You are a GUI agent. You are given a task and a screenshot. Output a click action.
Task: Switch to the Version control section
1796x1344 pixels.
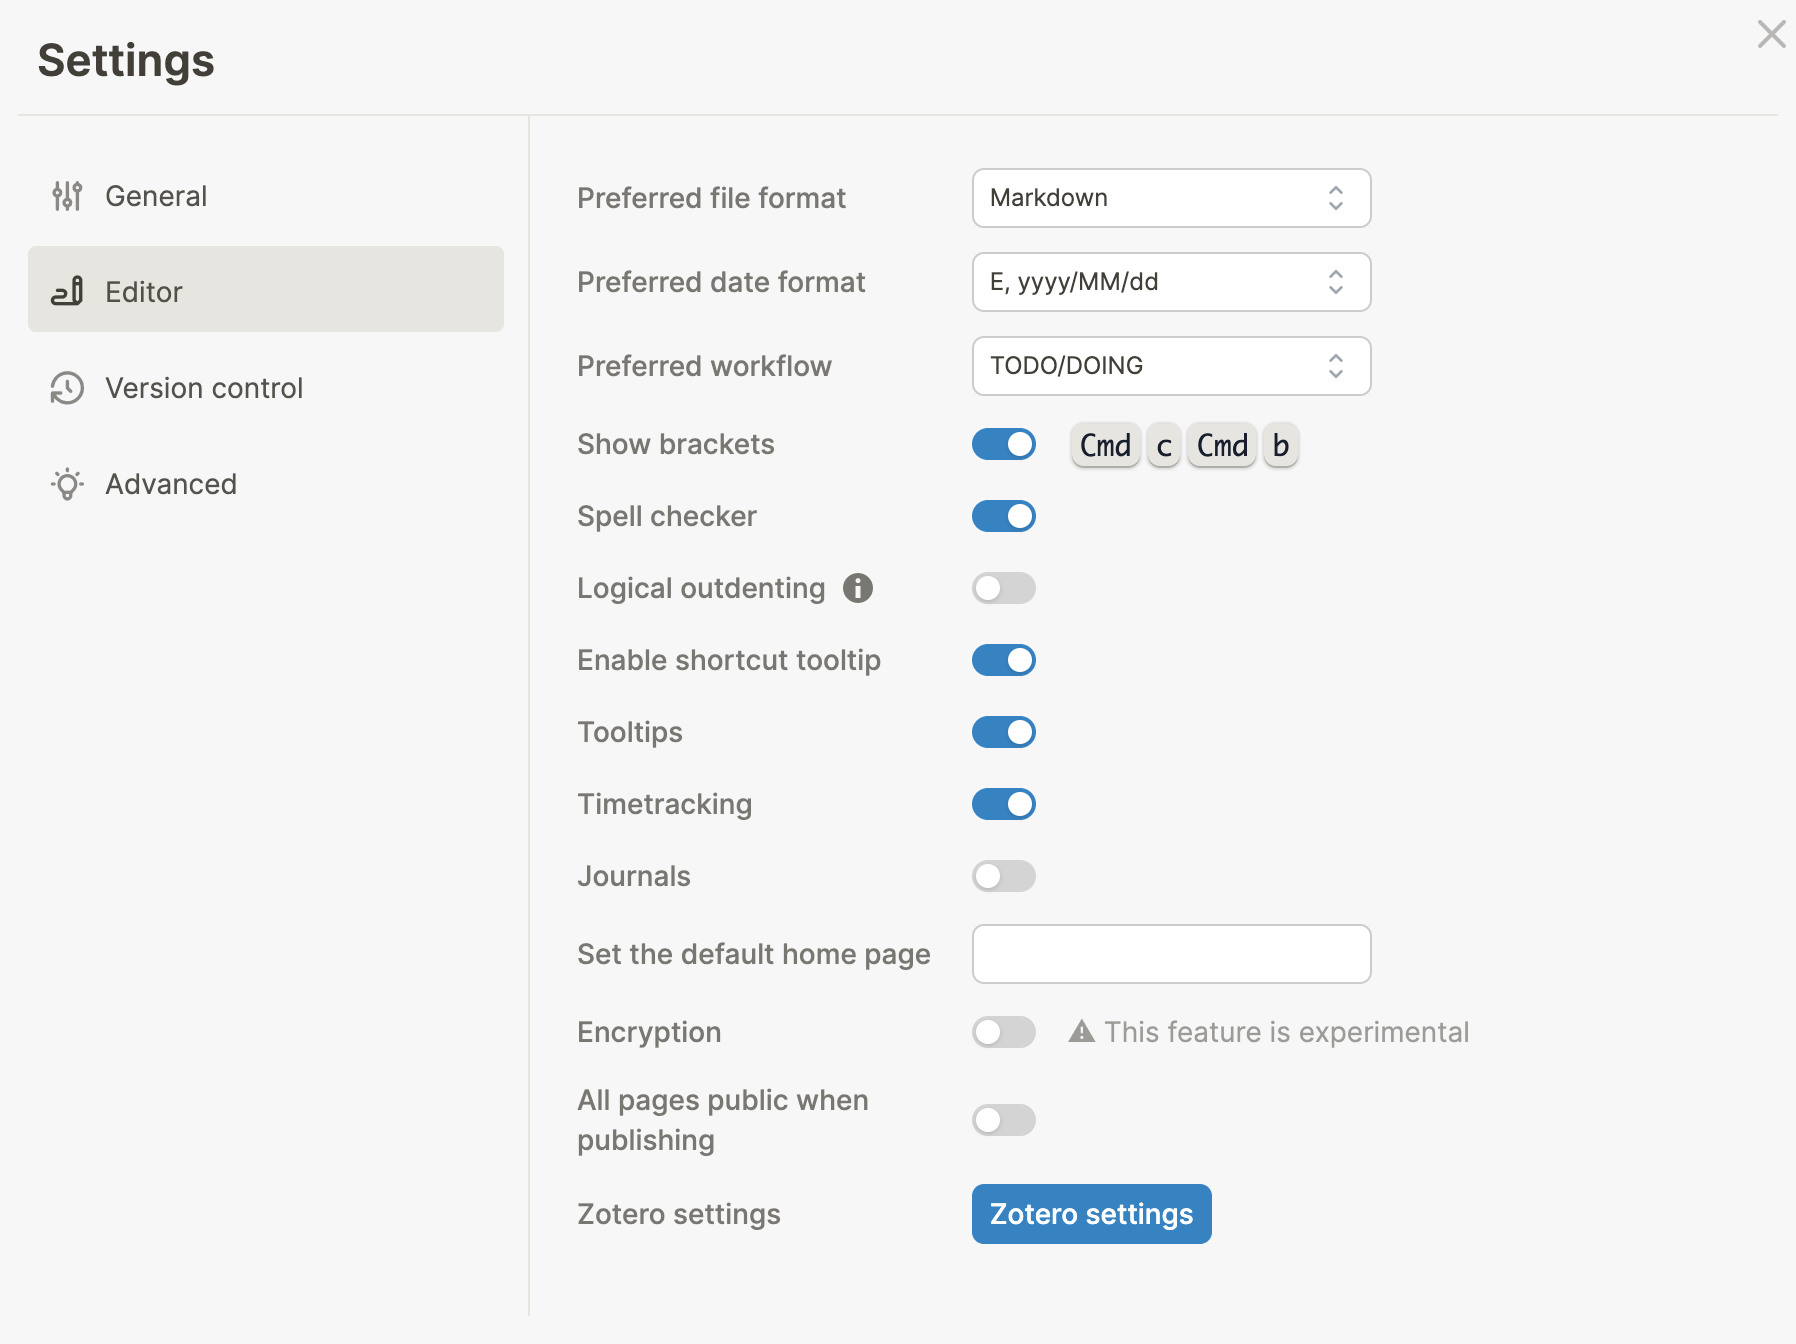tap(203, 388)
